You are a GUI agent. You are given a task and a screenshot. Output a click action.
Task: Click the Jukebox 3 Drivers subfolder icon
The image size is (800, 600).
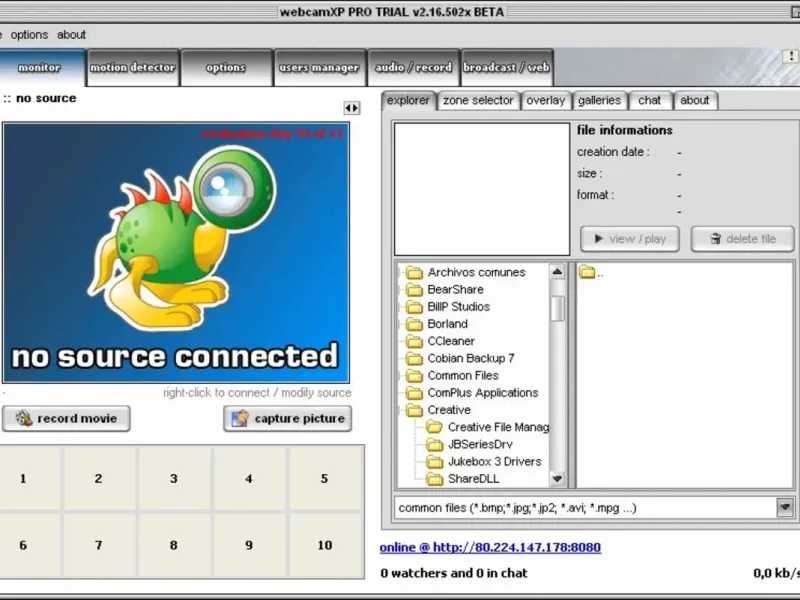(435, 462)
